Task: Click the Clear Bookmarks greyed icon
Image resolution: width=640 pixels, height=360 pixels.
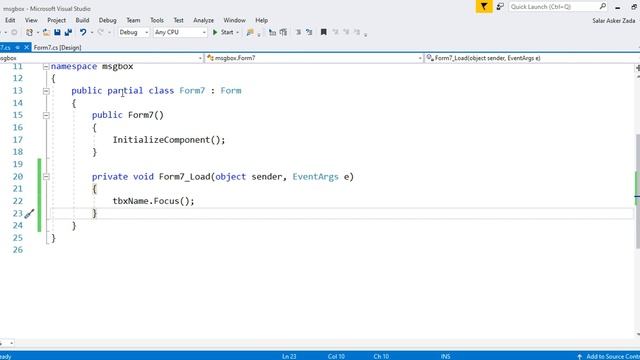Action: click(x=357, y=32)
